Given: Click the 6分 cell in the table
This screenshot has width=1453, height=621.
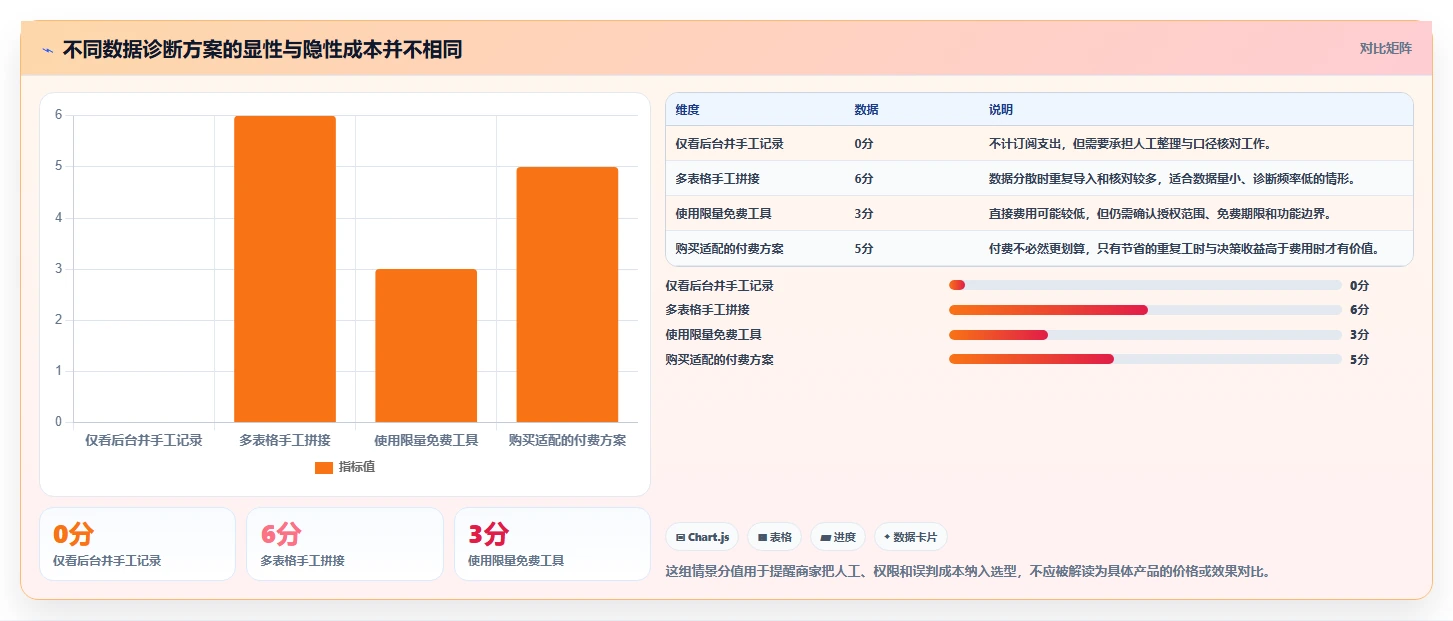Looking at the screenshot, I should [864, 179].
